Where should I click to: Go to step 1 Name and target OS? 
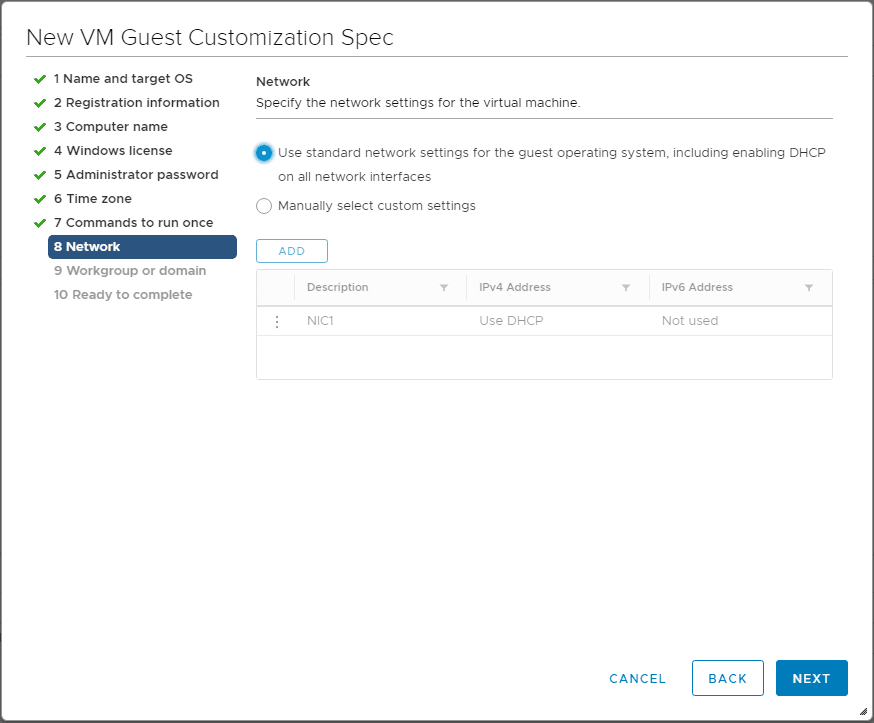pyautogui.click(x=123, y=79)
